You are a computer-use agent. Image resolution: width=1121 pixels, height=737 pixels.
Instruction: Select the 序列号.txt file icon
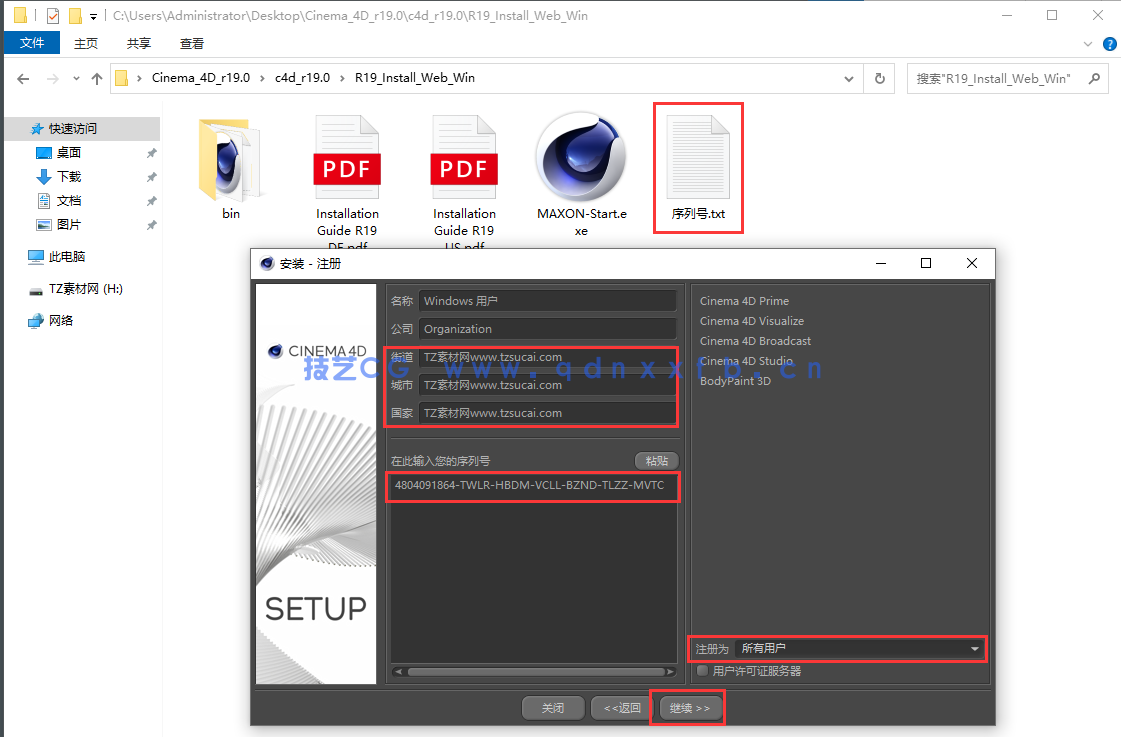698,158
